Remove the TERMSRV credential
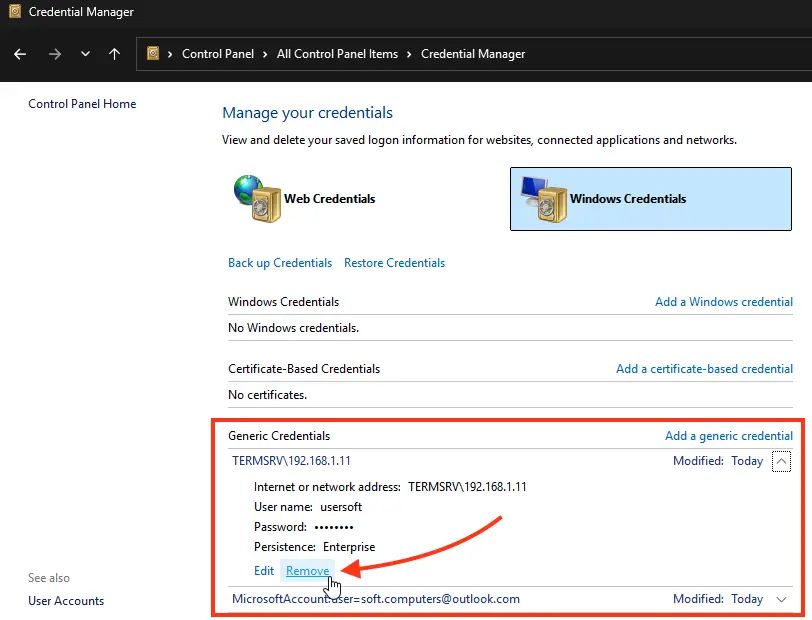This screenshot has width=812, height=620. pyautogui.click(x=306, y=571)
